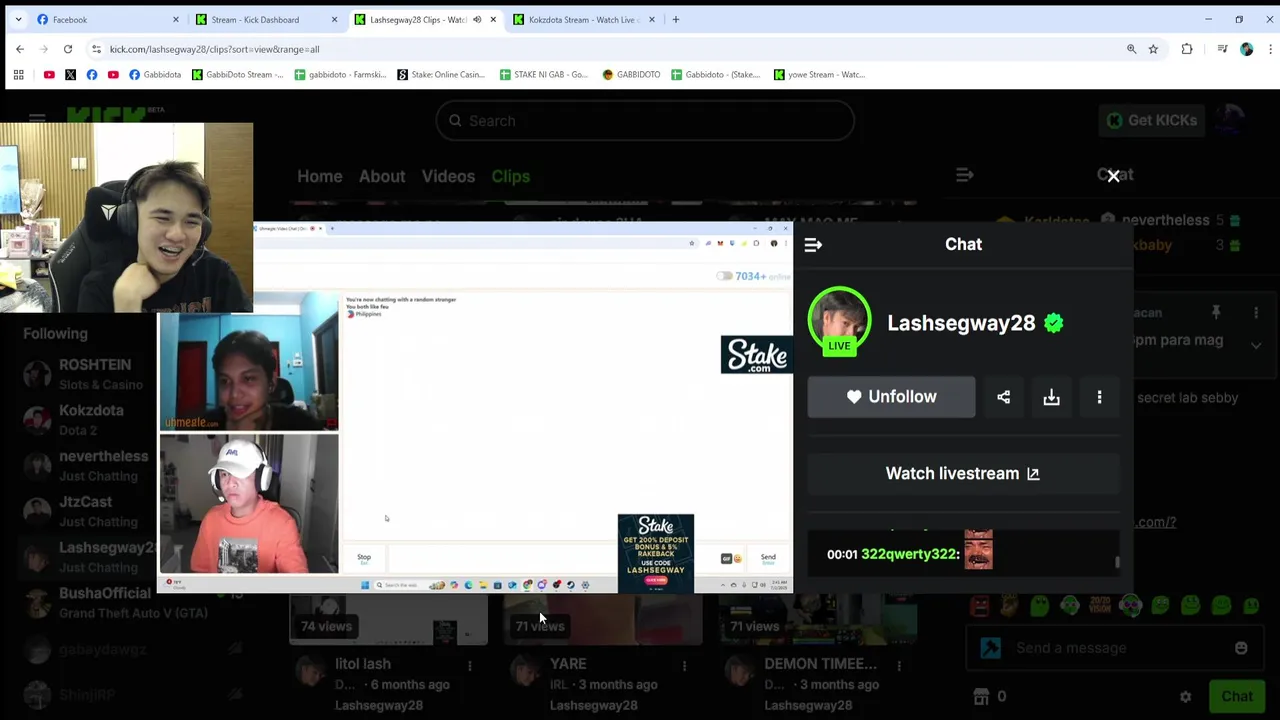Screen dimensions: 1280x720
Task: Open the apps grid in bookmarks bar
Action: 18,74
